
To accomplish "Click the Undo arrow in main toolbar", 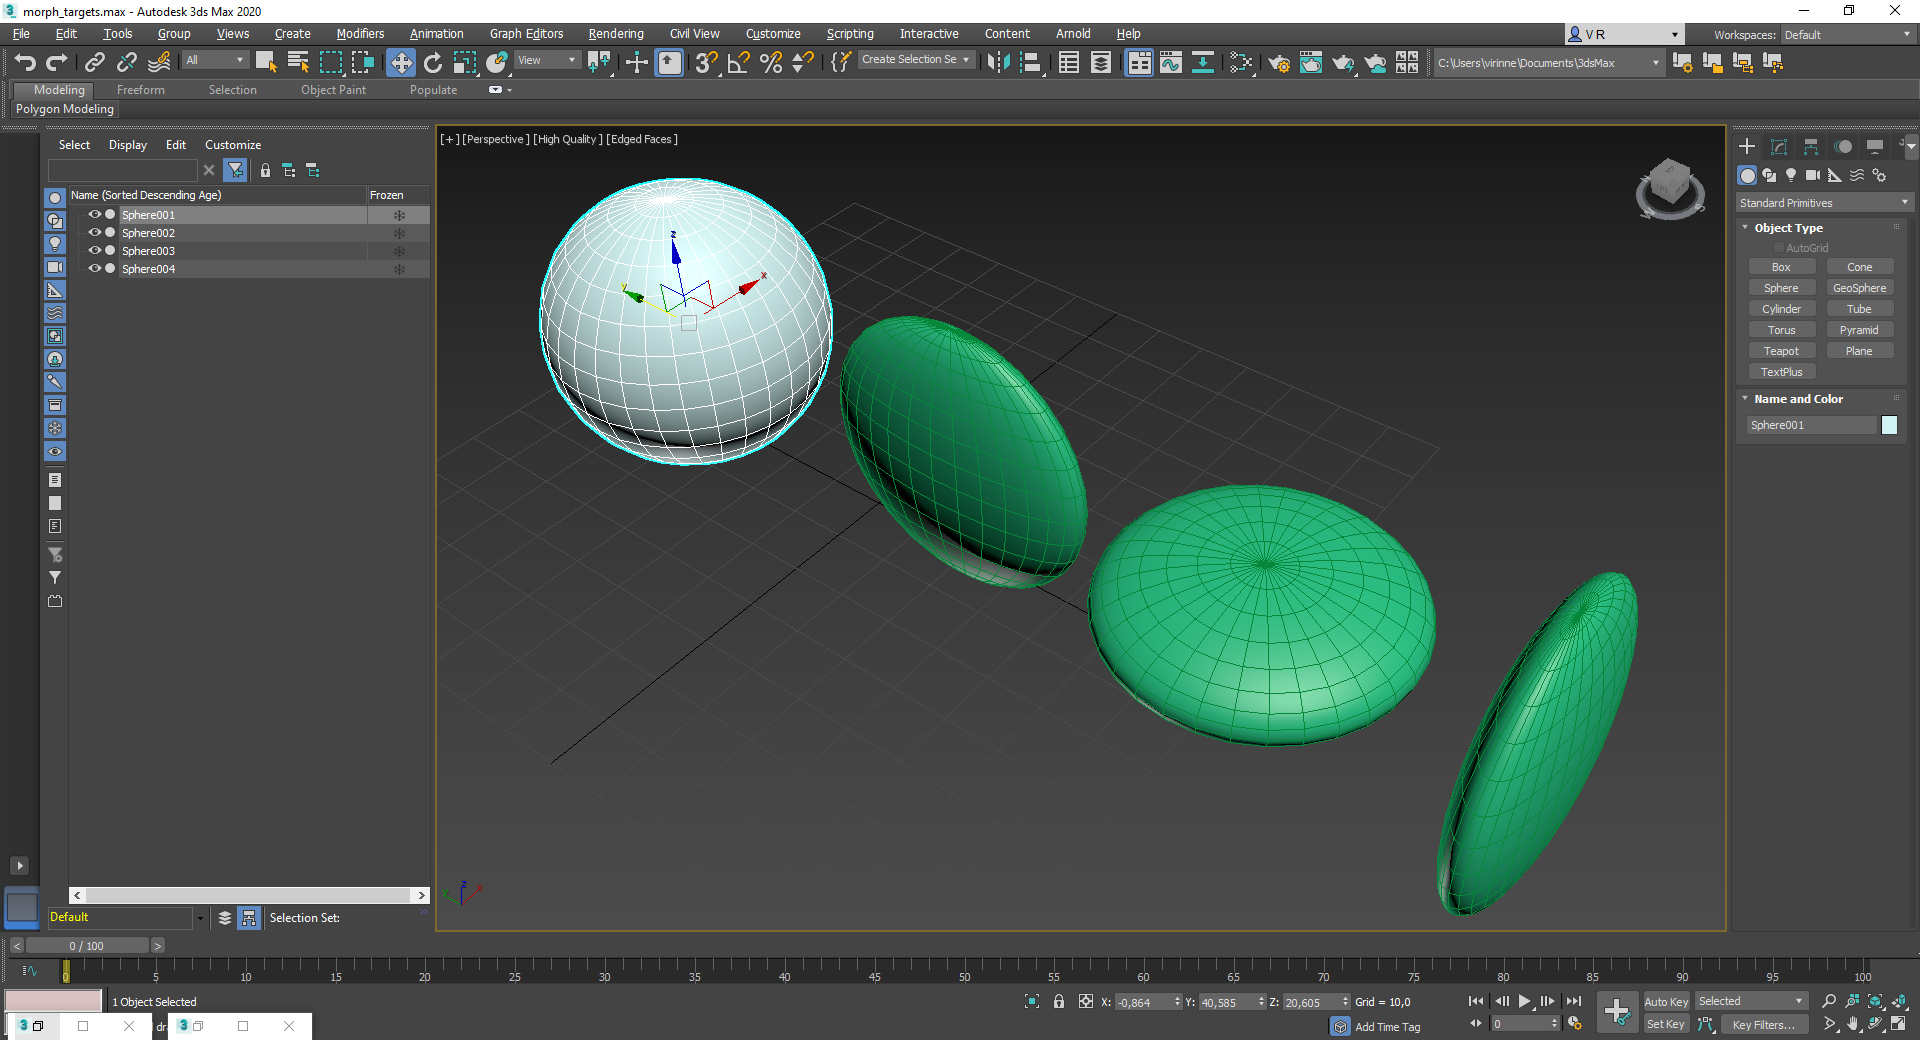I will point(25,63).
